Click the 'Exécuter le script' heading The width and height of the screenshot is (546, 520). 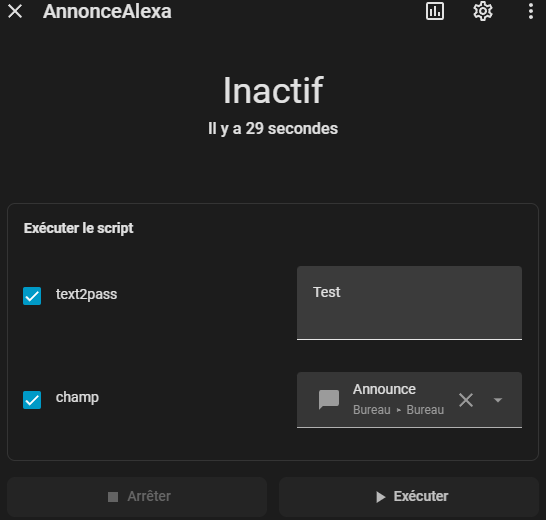tap(78, 228)
